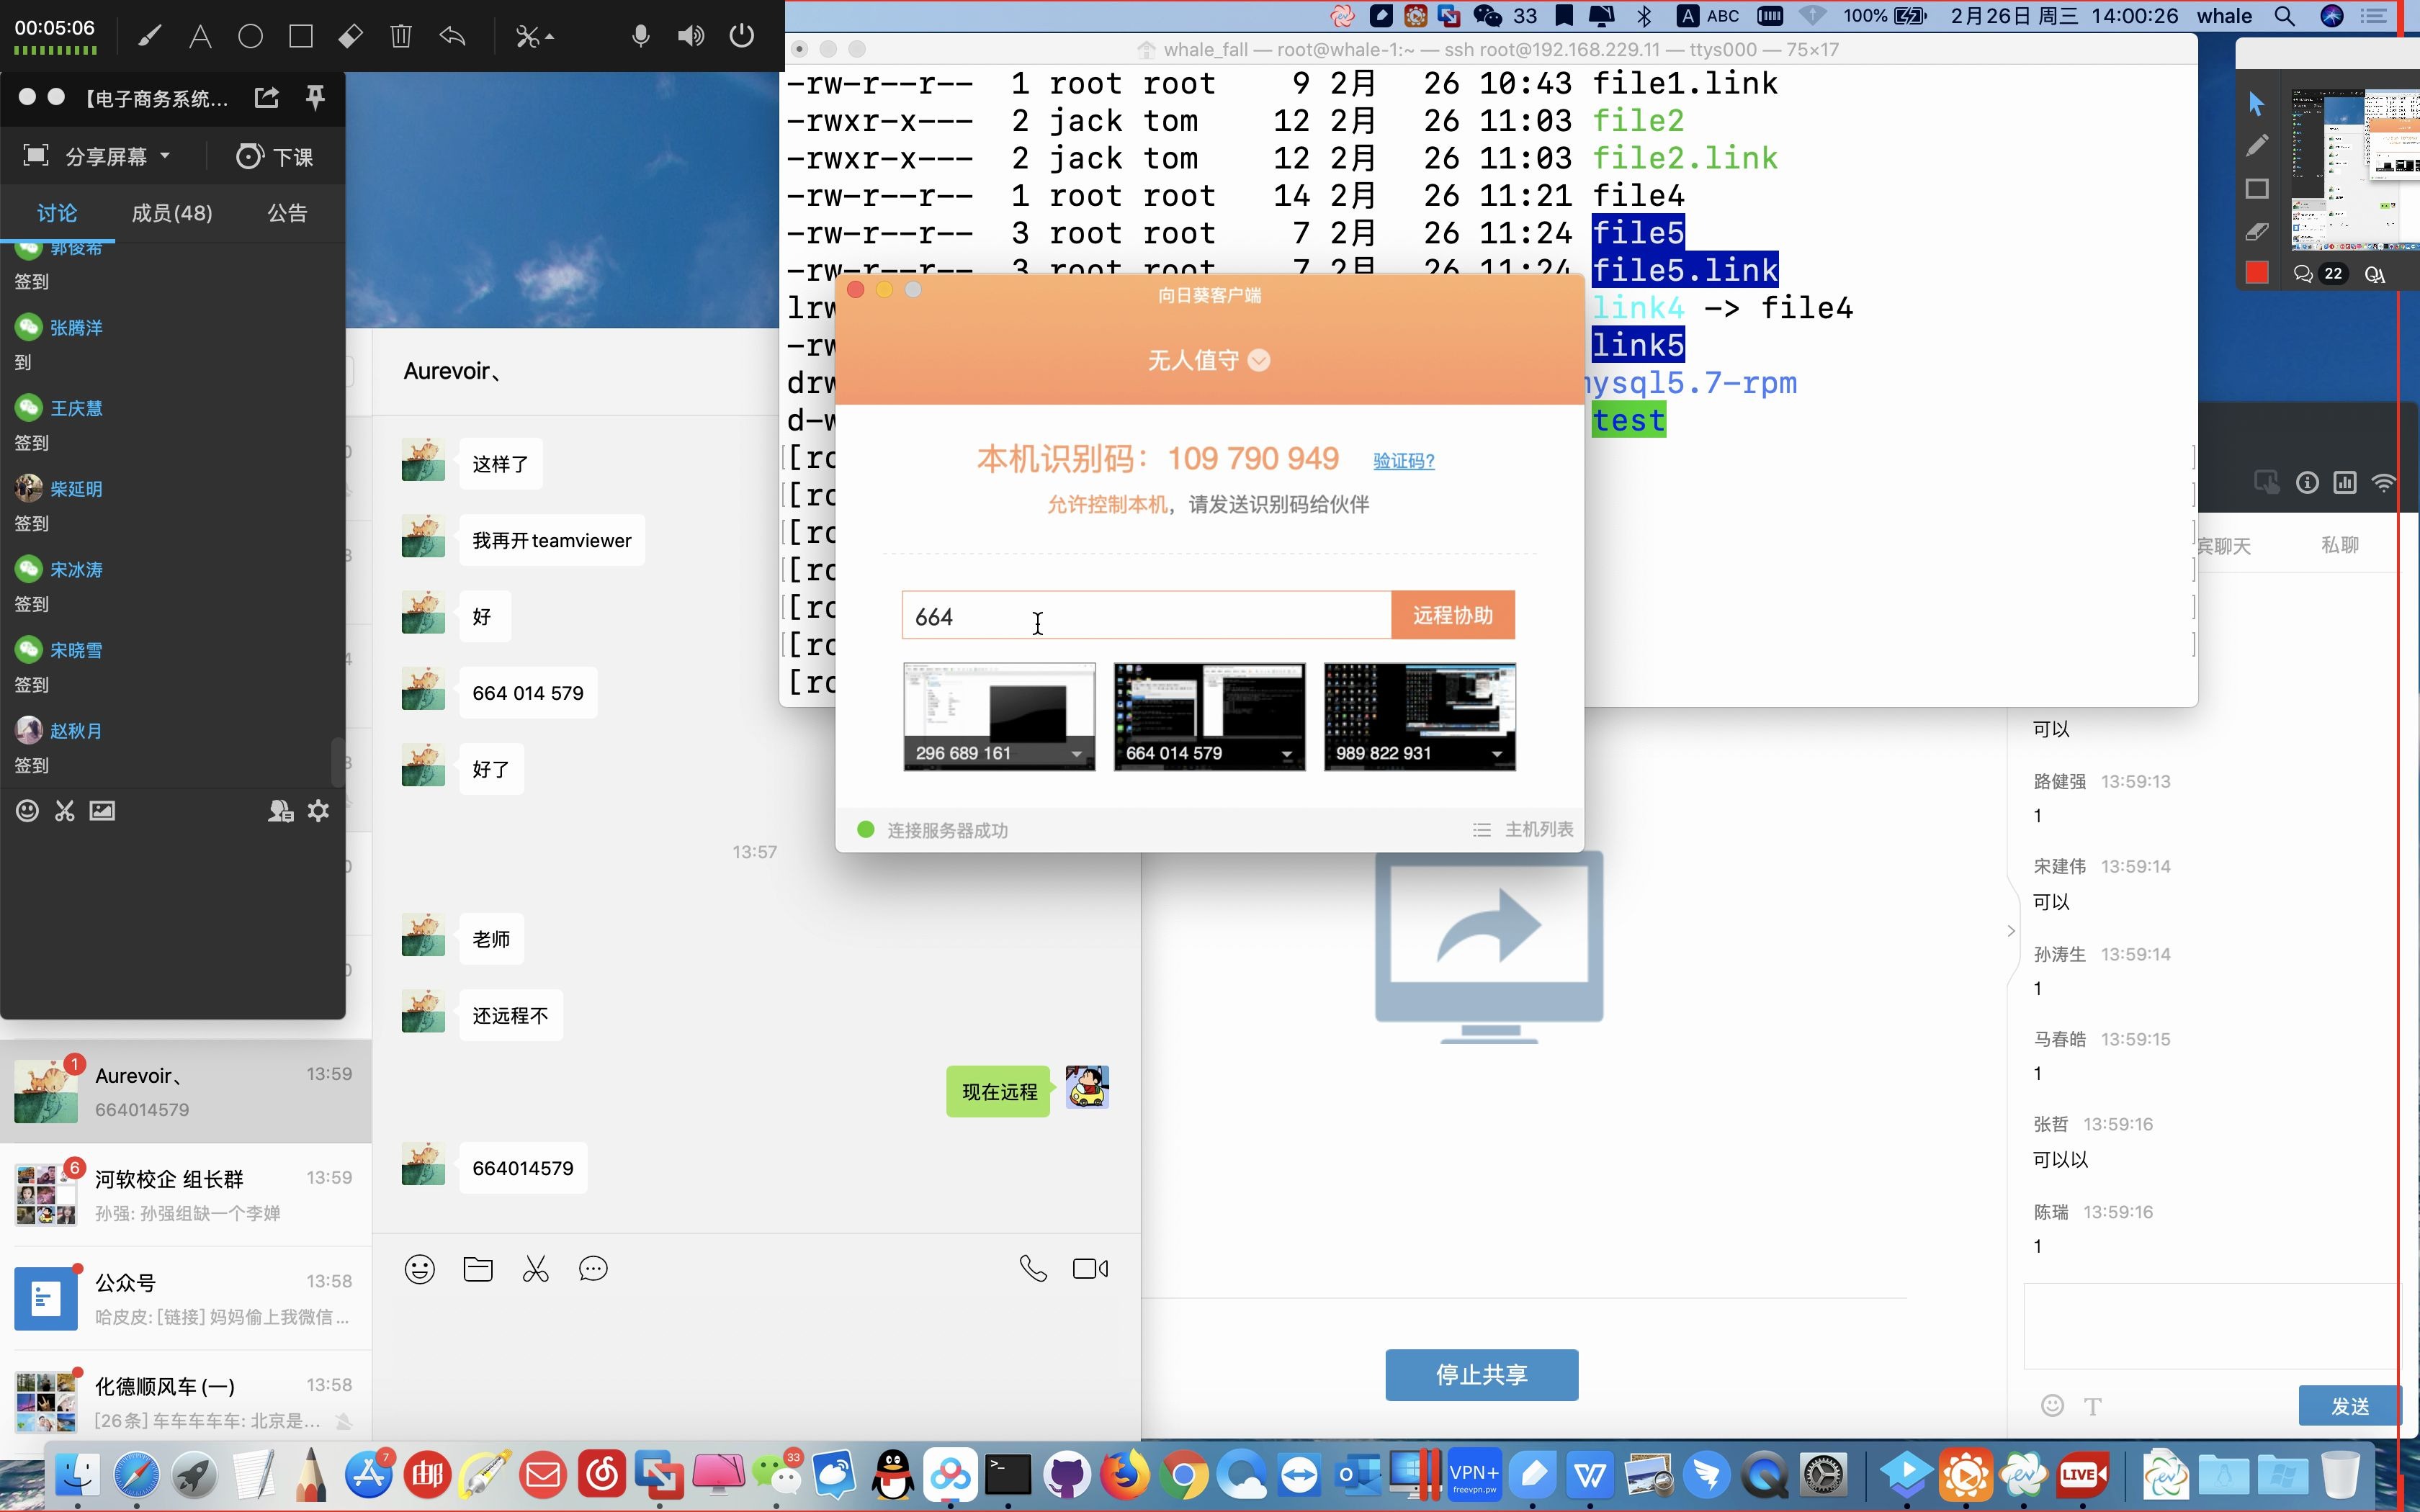Open the emoji picker in the discussion panel

pyautogui.click(x=27, y=811)
